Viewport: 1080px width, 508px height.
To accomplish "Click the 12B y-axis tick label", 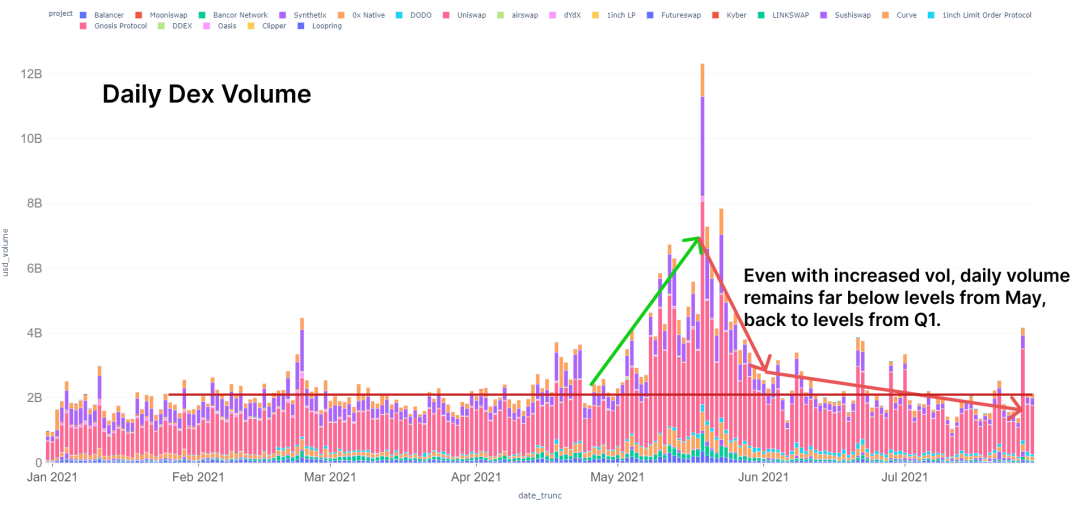I will [27, 74].
